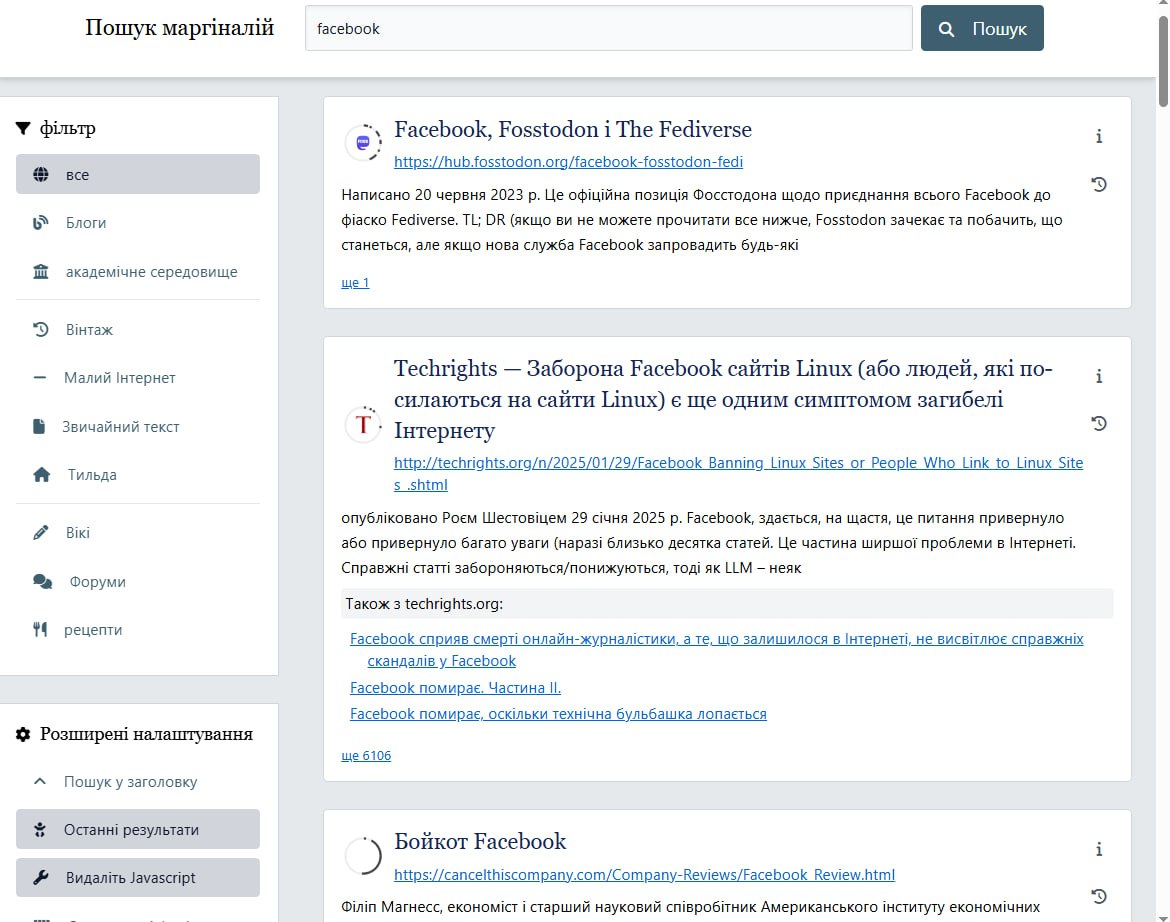Viewport: 1170px width, 922px height.
Task: Click the home icon beside Тильда
Action: [x=42, y=474]
